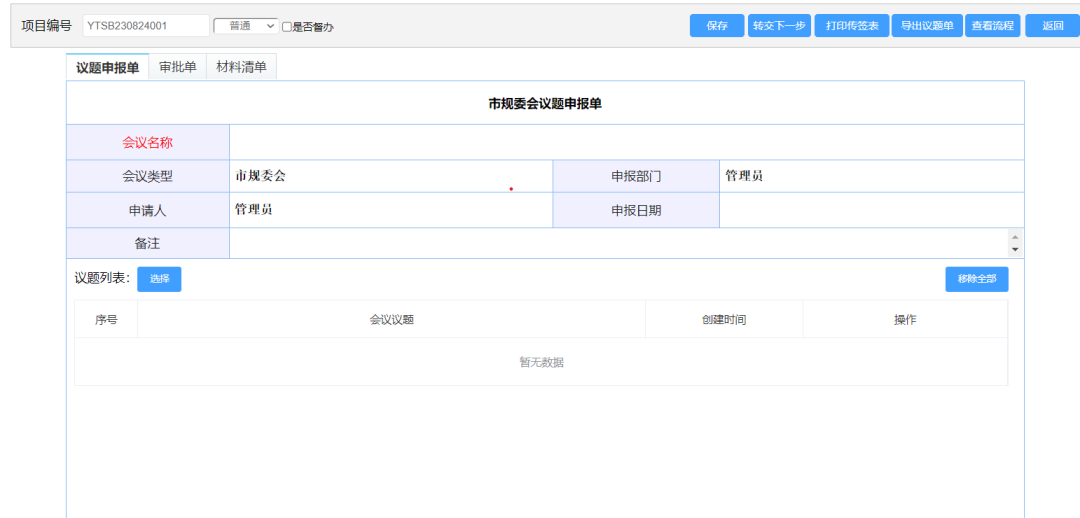1080x518 pixels.
Task: Switch to the 材料清单 tab
Action: tap(241, 67)
